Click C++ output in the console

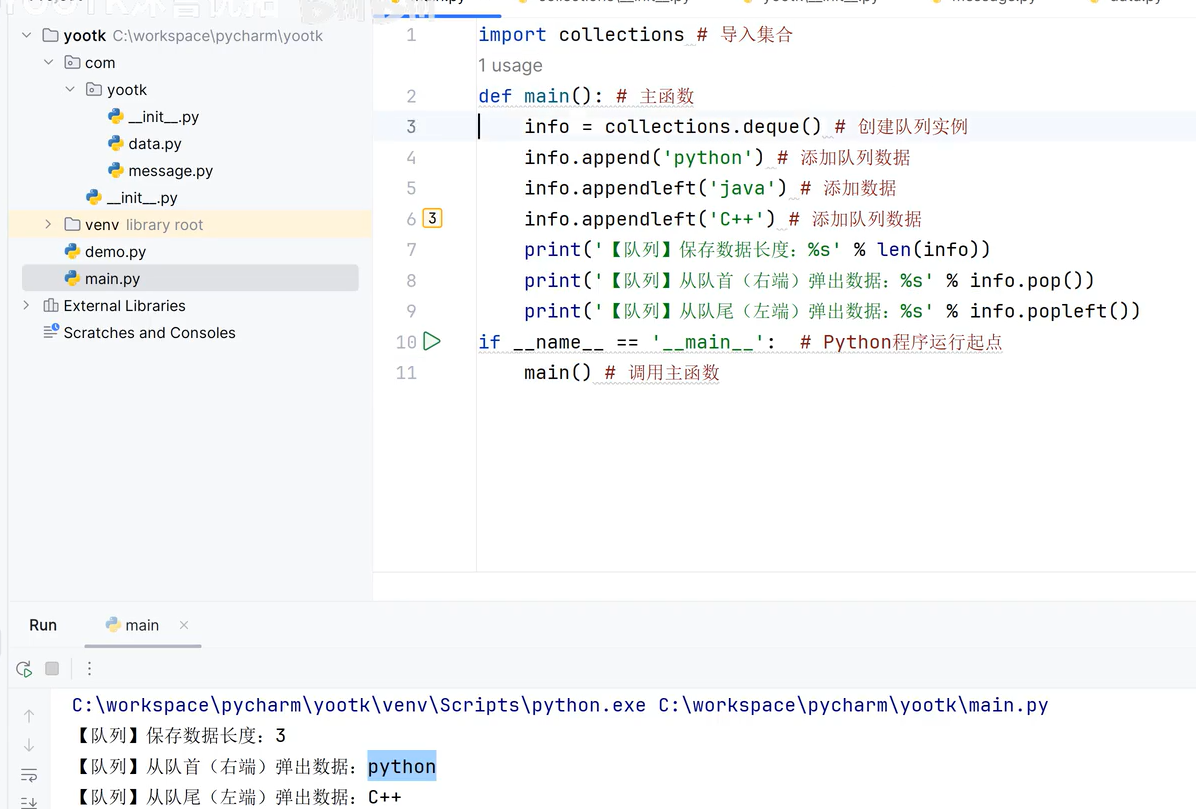384,798
